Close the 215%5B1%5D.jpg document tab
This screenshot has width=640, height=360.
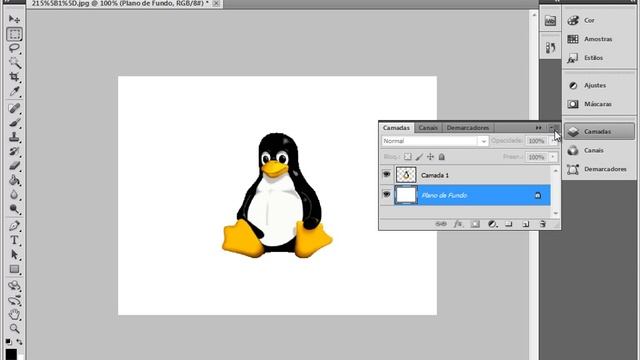click(216, 3)
